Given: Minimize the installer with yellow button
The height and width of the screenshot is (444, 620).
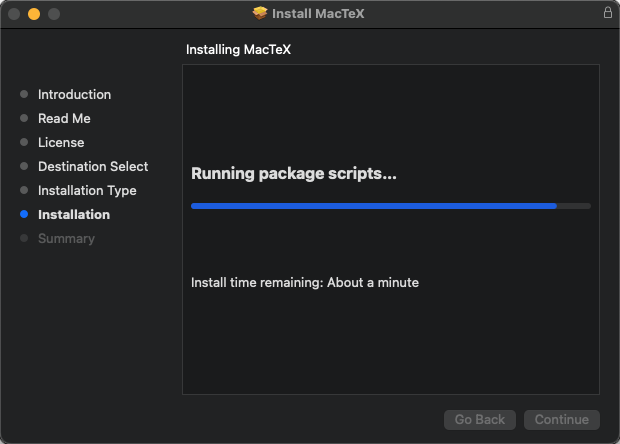Looking at the screenshot, I should click(34, 14).
